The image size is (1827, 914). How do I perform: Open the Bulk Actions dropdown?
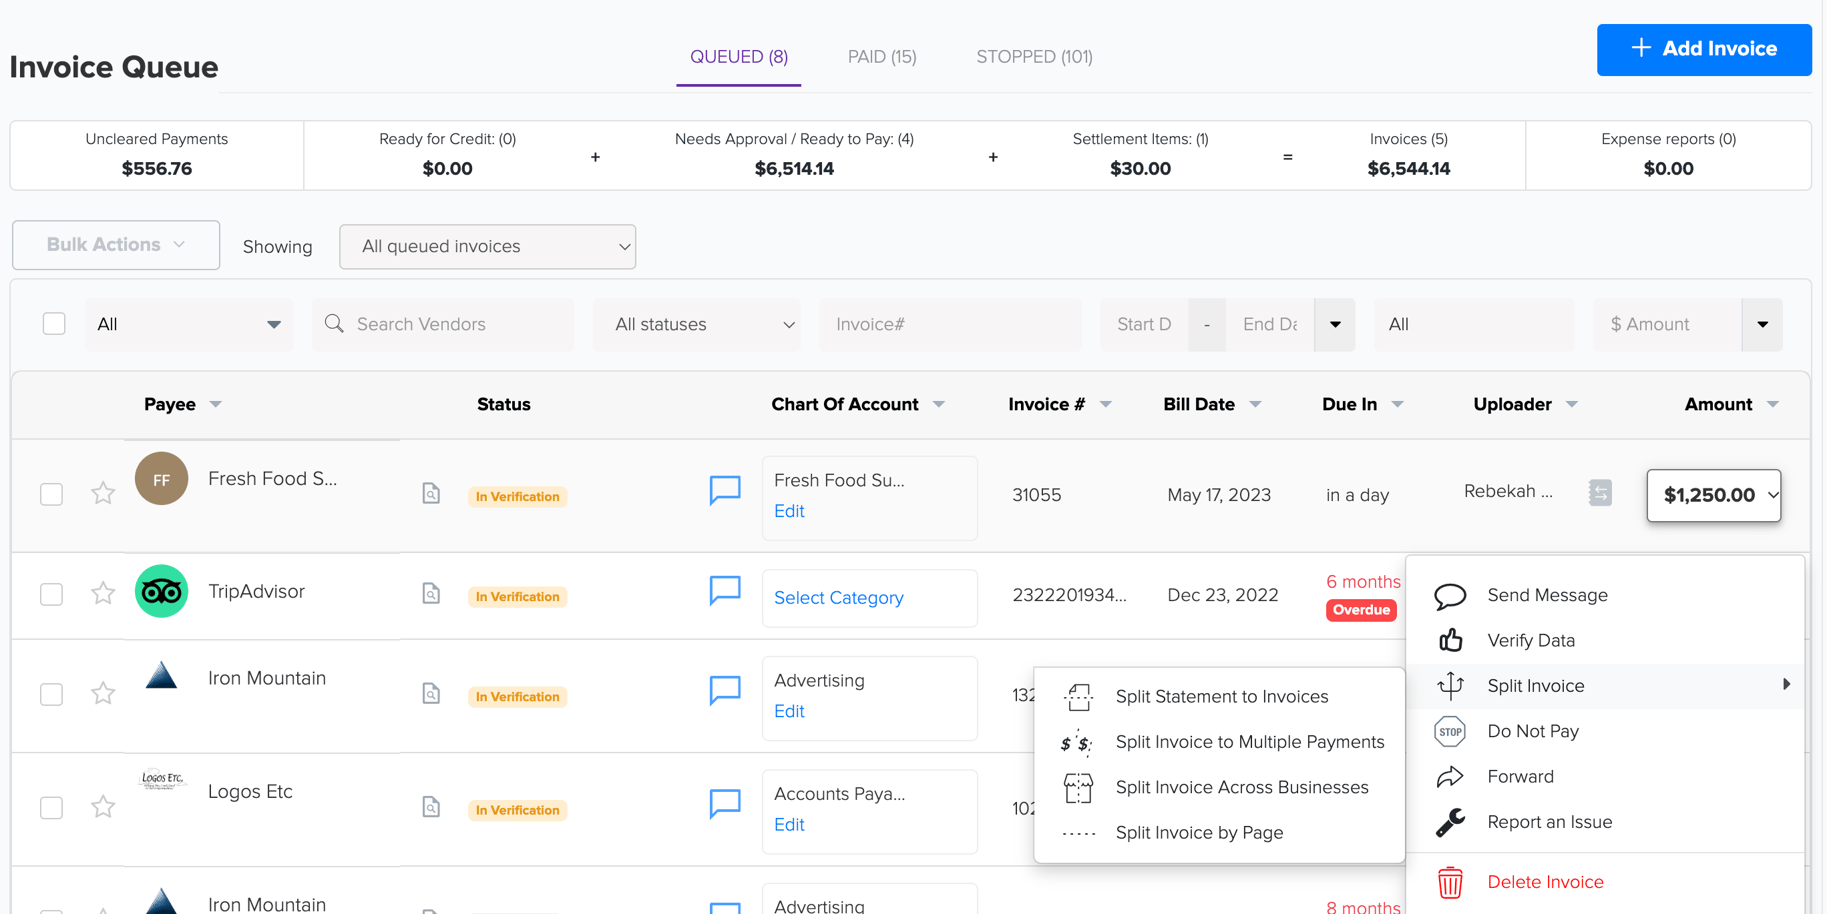click(115, 245)
